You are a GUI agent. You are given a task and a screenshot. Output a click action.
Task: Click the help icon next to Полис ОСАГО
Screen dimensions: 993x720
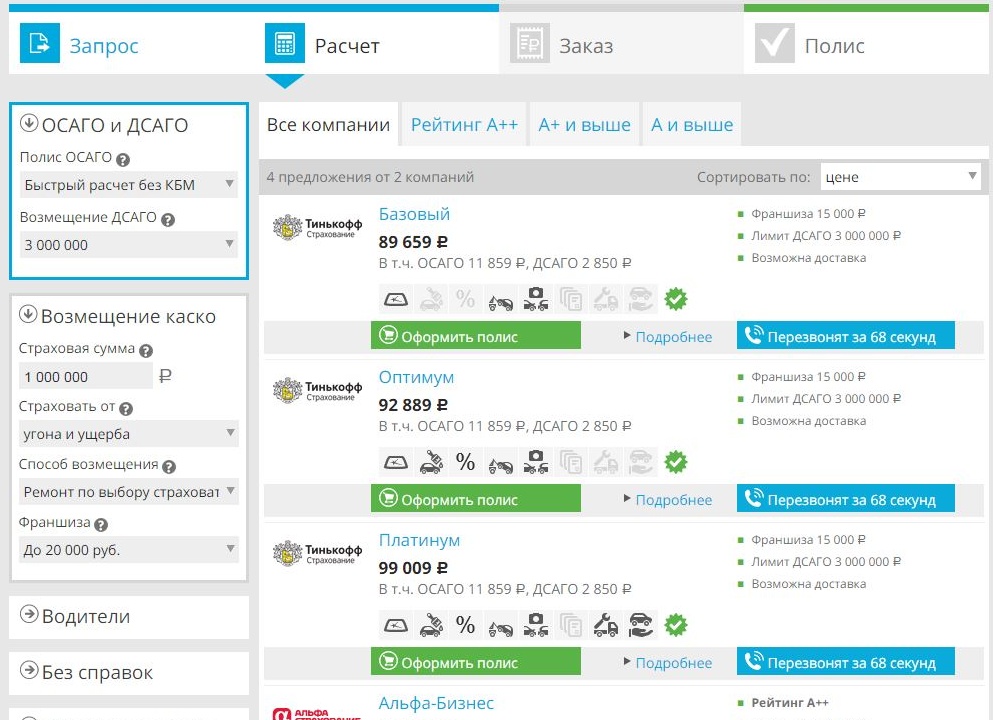(123, 159)
